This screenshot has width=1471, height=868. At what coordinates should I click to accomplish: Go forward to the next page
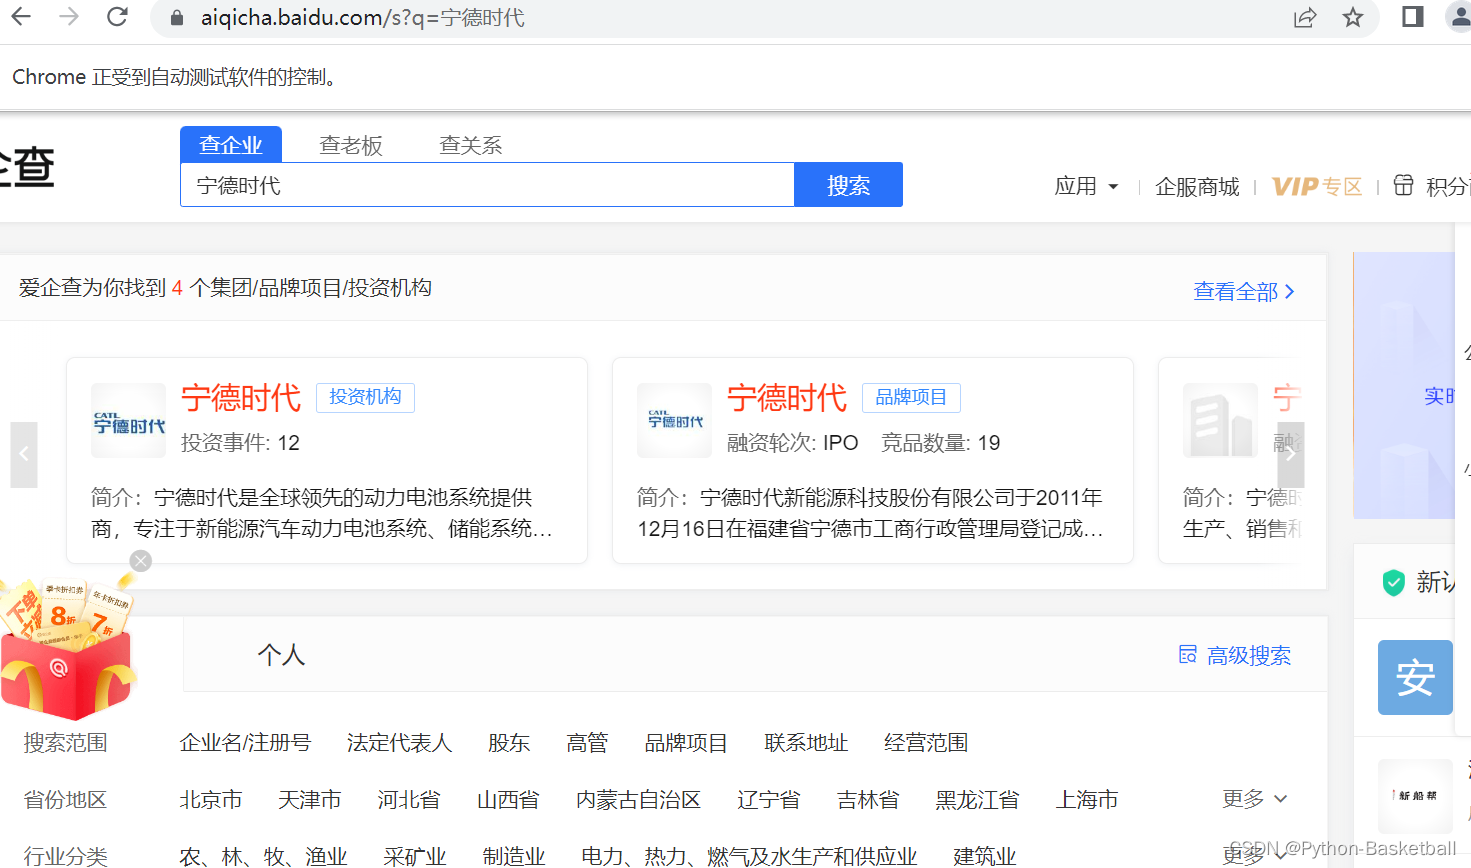(x=69, y=17)
